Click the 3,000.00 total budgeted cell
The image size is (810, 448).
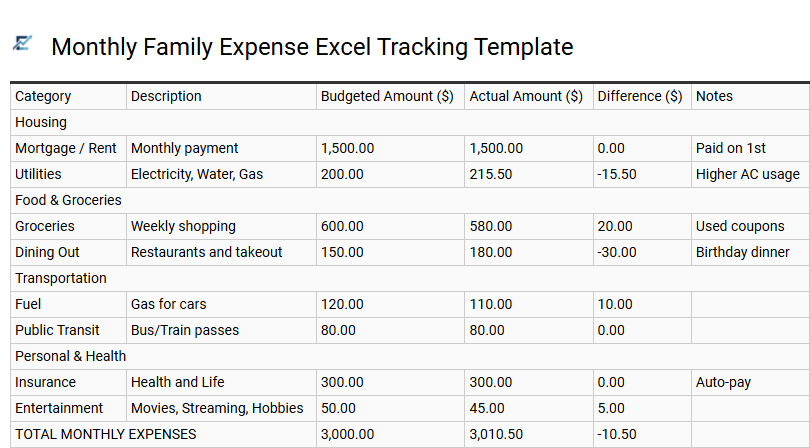391,435
